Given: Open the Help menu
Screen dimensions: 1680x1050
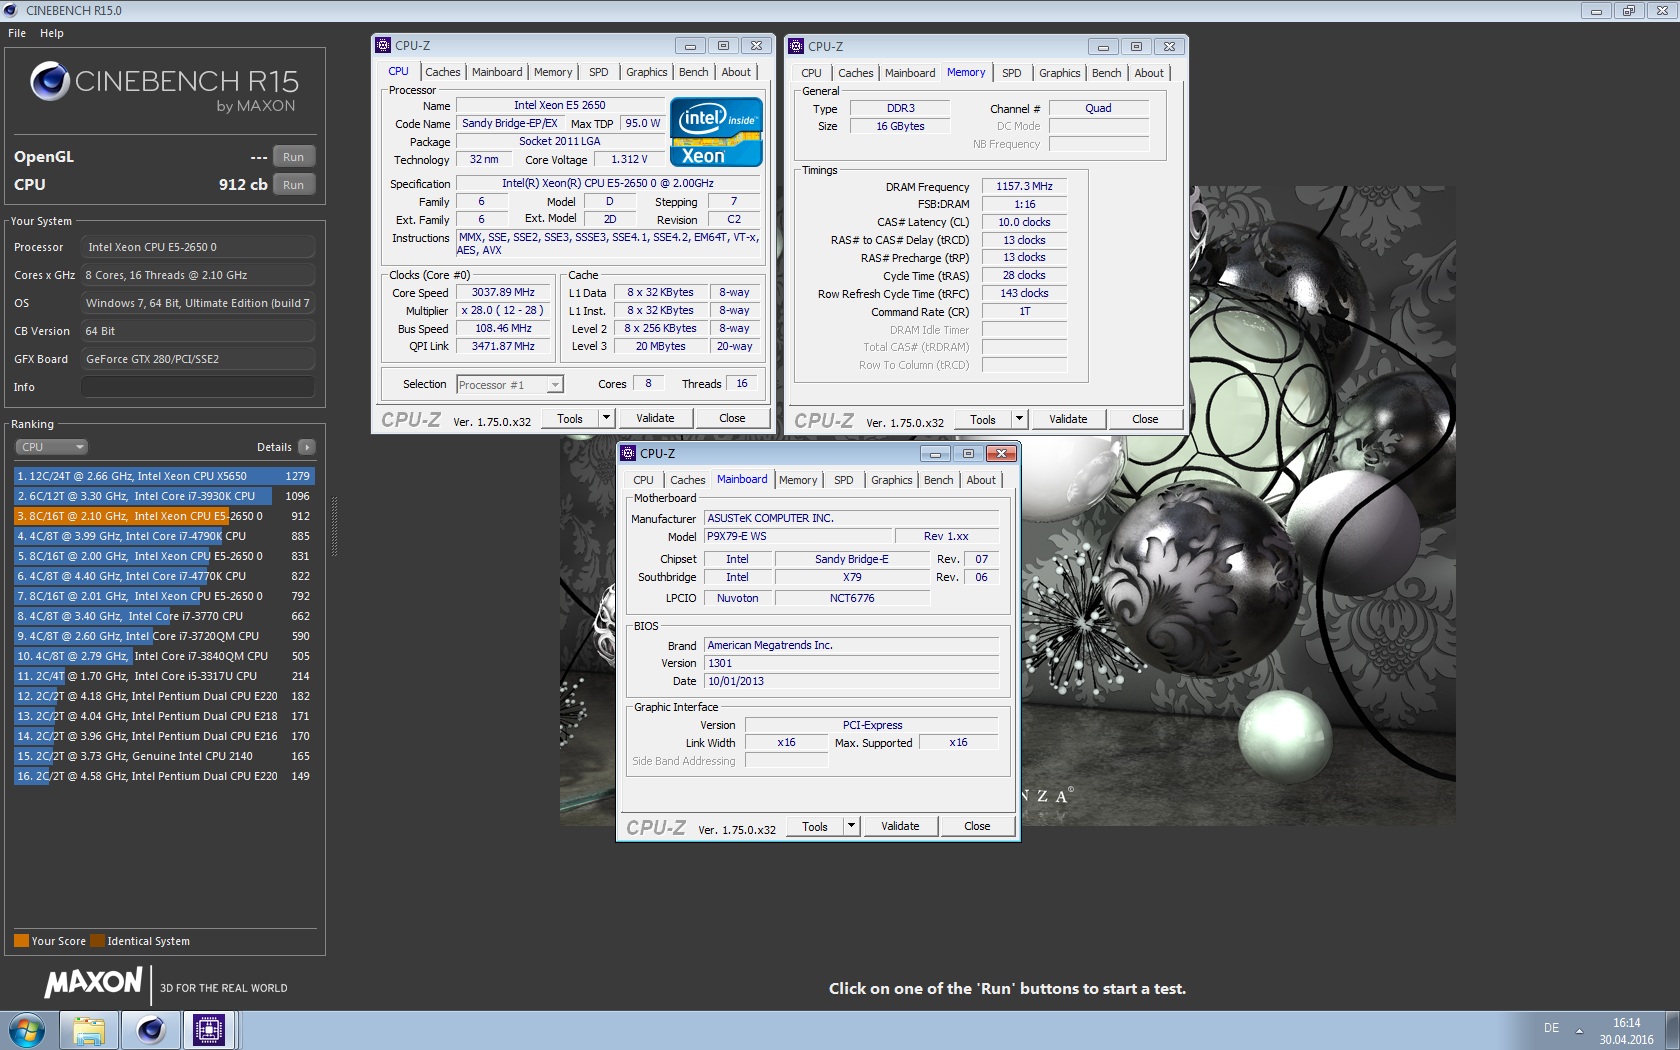Looking at the screenshot, I should point(52,33).
